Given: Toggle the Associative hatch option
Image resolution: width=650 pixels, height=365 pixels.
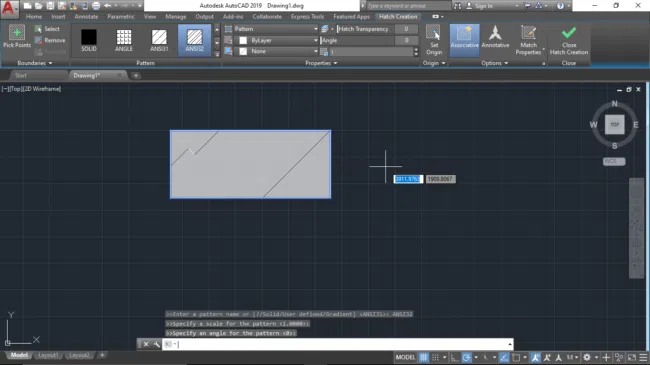Looking at the screenshot, I should point(464,40).
